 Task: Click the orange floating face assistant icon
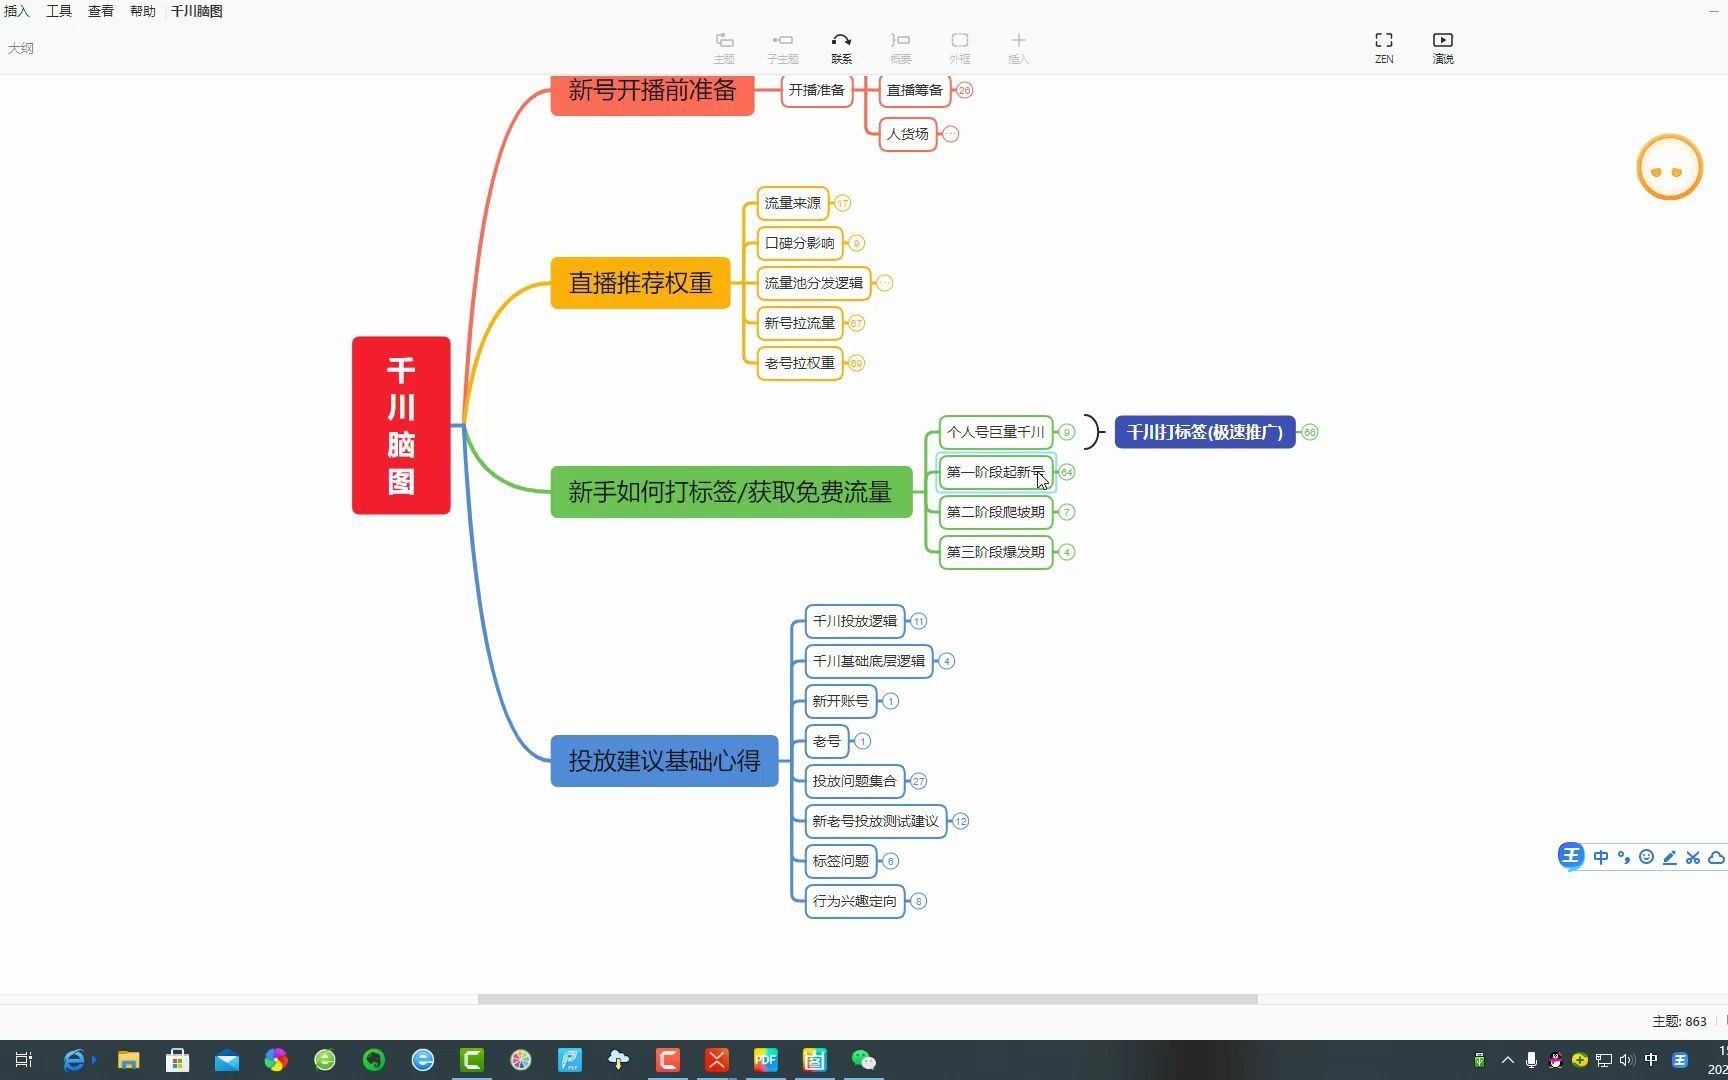(x=1669, y=167)
